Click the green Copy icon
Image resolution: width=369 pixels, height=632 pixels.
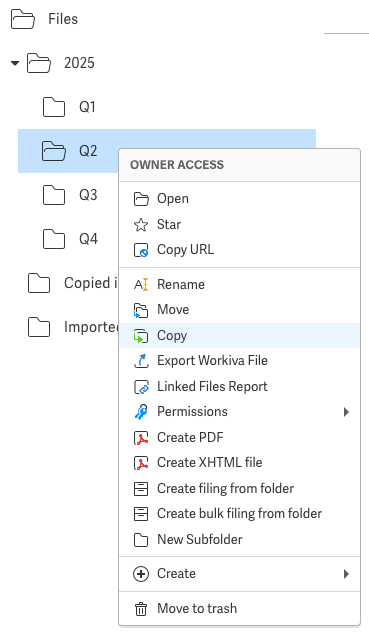click(141, 336)
